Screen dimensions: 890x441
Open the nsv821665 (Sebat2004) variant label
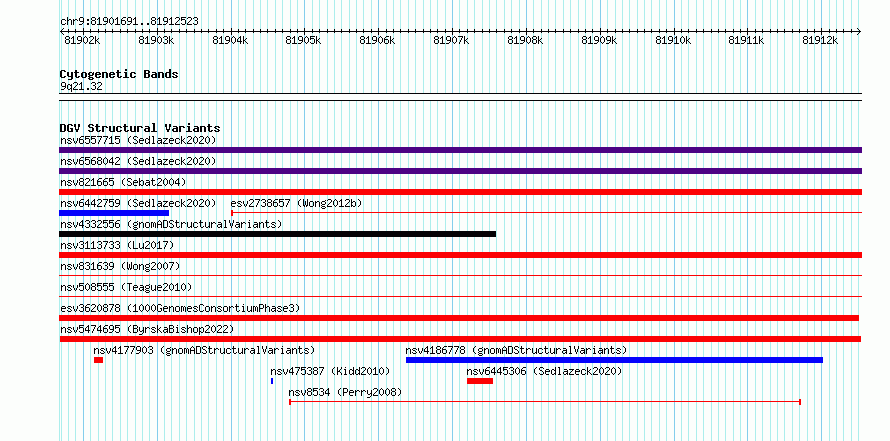pyautogui.click(x=123, y=182)
